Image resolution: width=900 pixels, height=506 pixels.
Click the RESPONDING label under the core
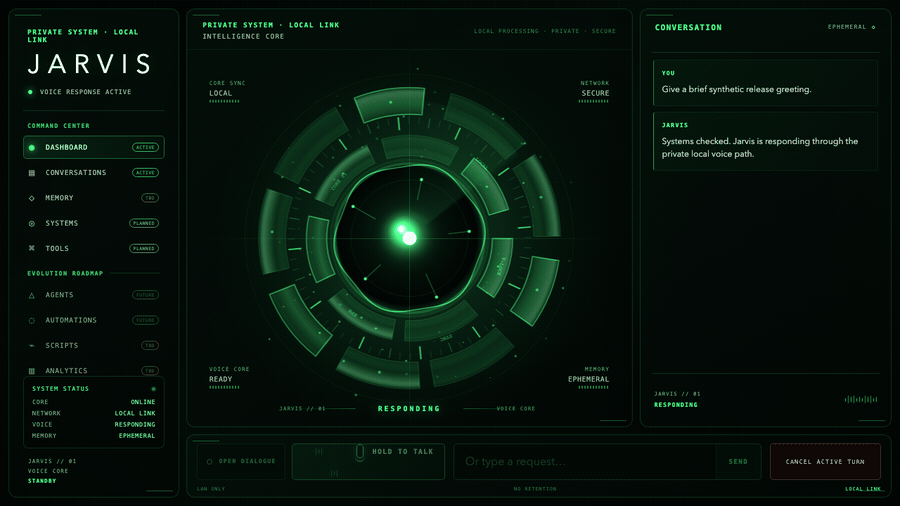click(409, 408)
